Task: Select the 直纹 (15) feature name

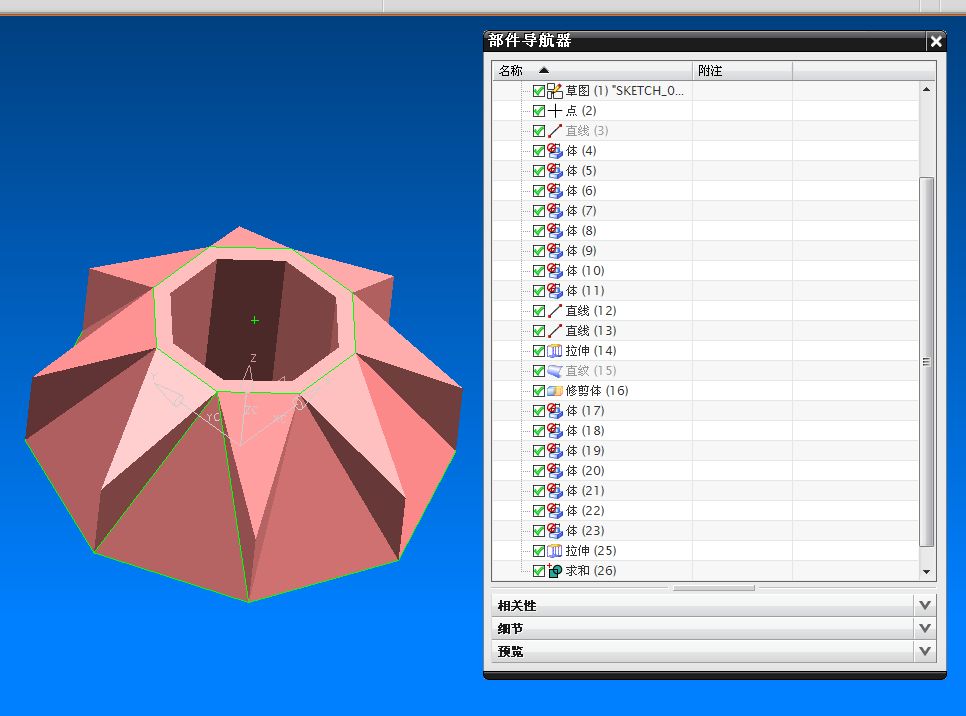Action: [591, 371]
